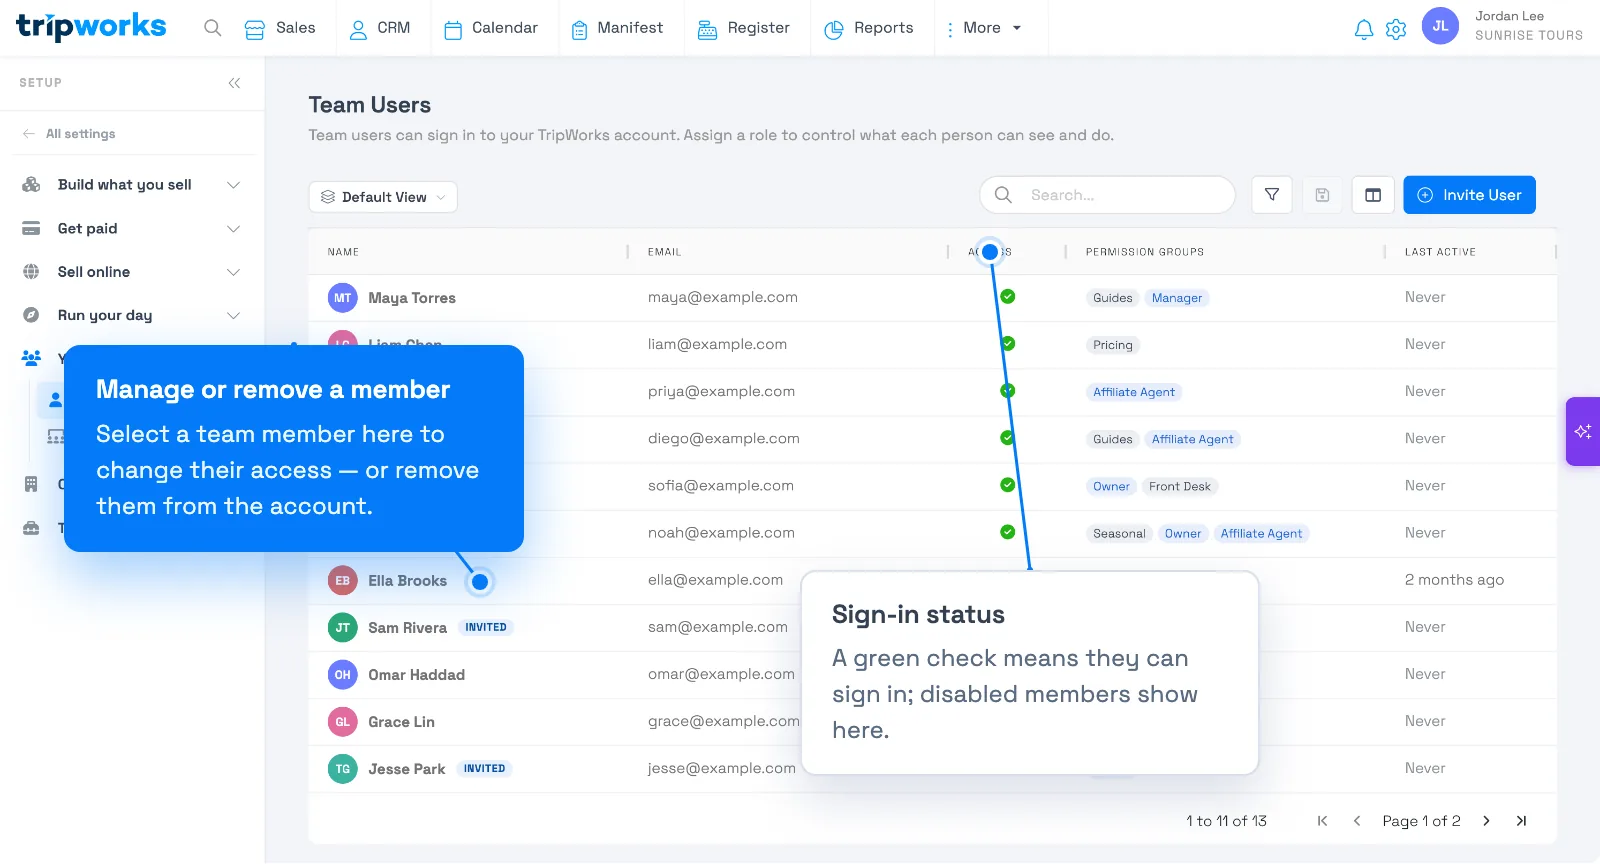Click Sam Rivera JT avatar
This screenshot has height=864, width=1600.
343,628
